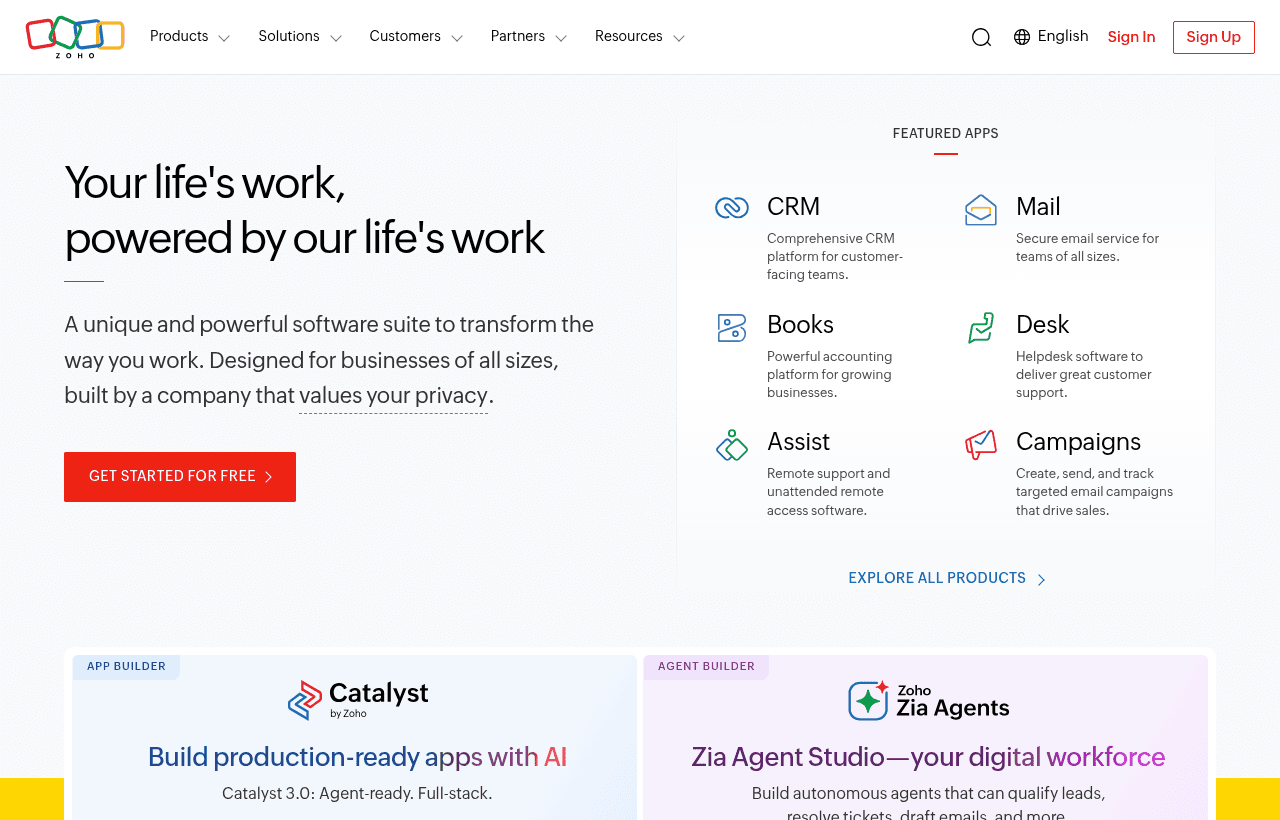Open the Desk app title
Screen dimensions: 1280x820
point(1042,325)
